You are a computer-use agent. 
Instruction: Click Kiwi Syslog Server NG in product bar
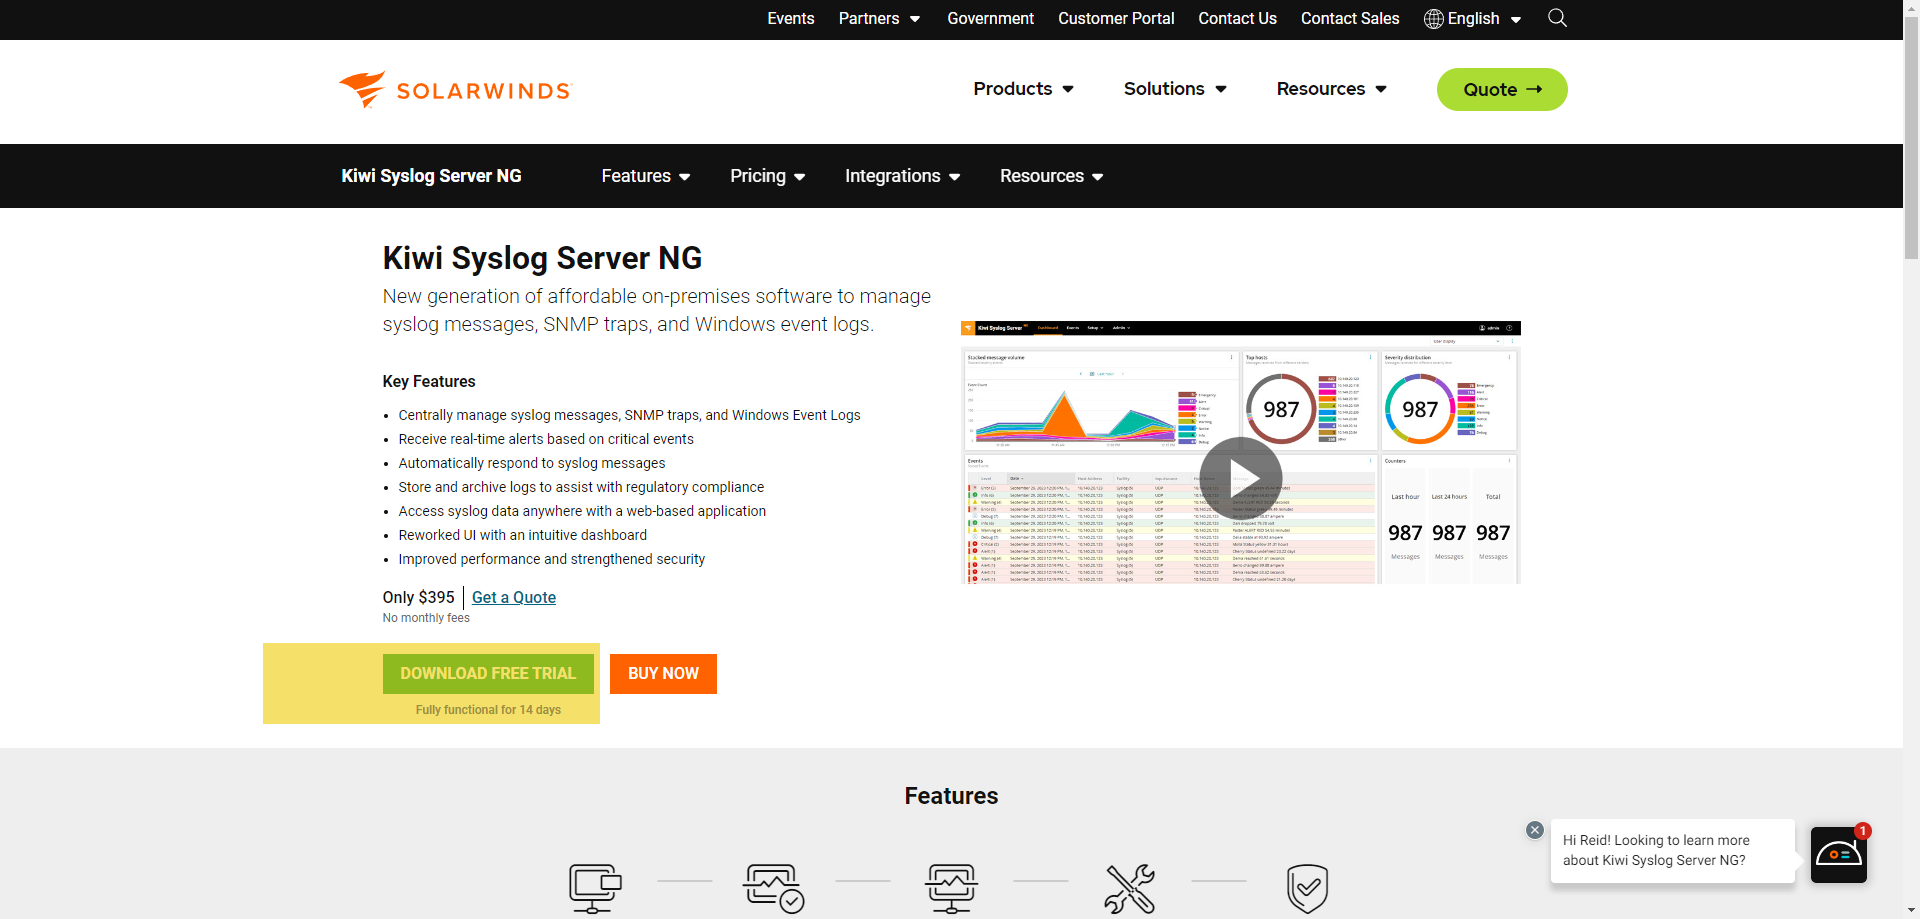431,176
